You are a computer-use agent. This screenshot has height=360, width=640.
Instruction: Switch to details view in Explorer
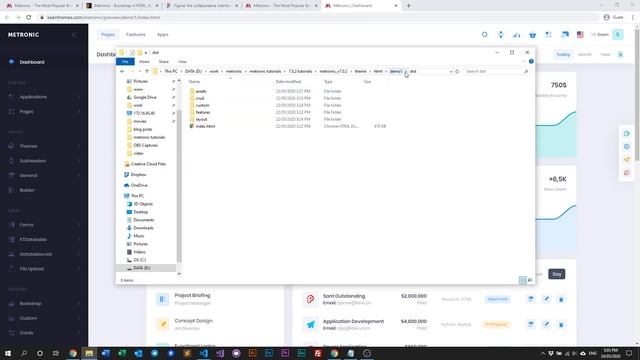(522, 280)
